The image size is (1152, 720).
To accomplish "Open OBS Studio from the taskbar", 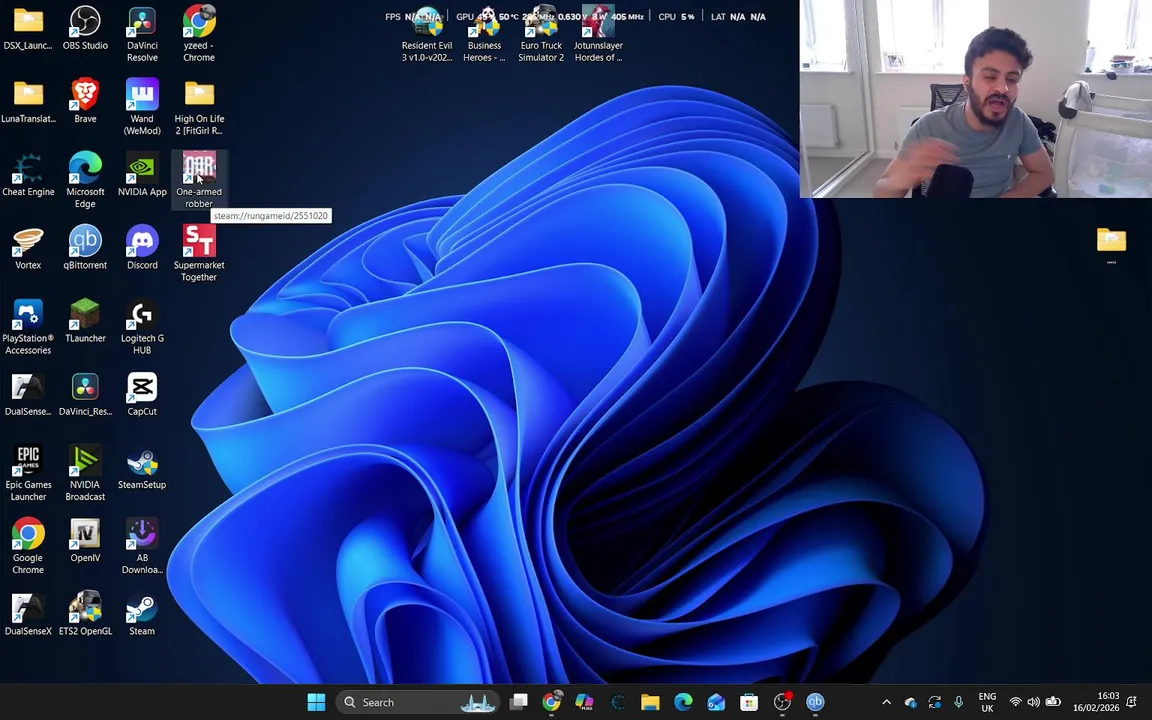I will pos(782,702).
